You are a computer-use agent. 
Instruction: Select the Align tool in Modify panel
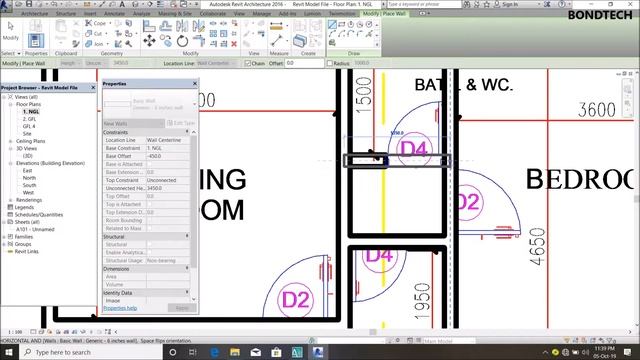pos(149,26)
